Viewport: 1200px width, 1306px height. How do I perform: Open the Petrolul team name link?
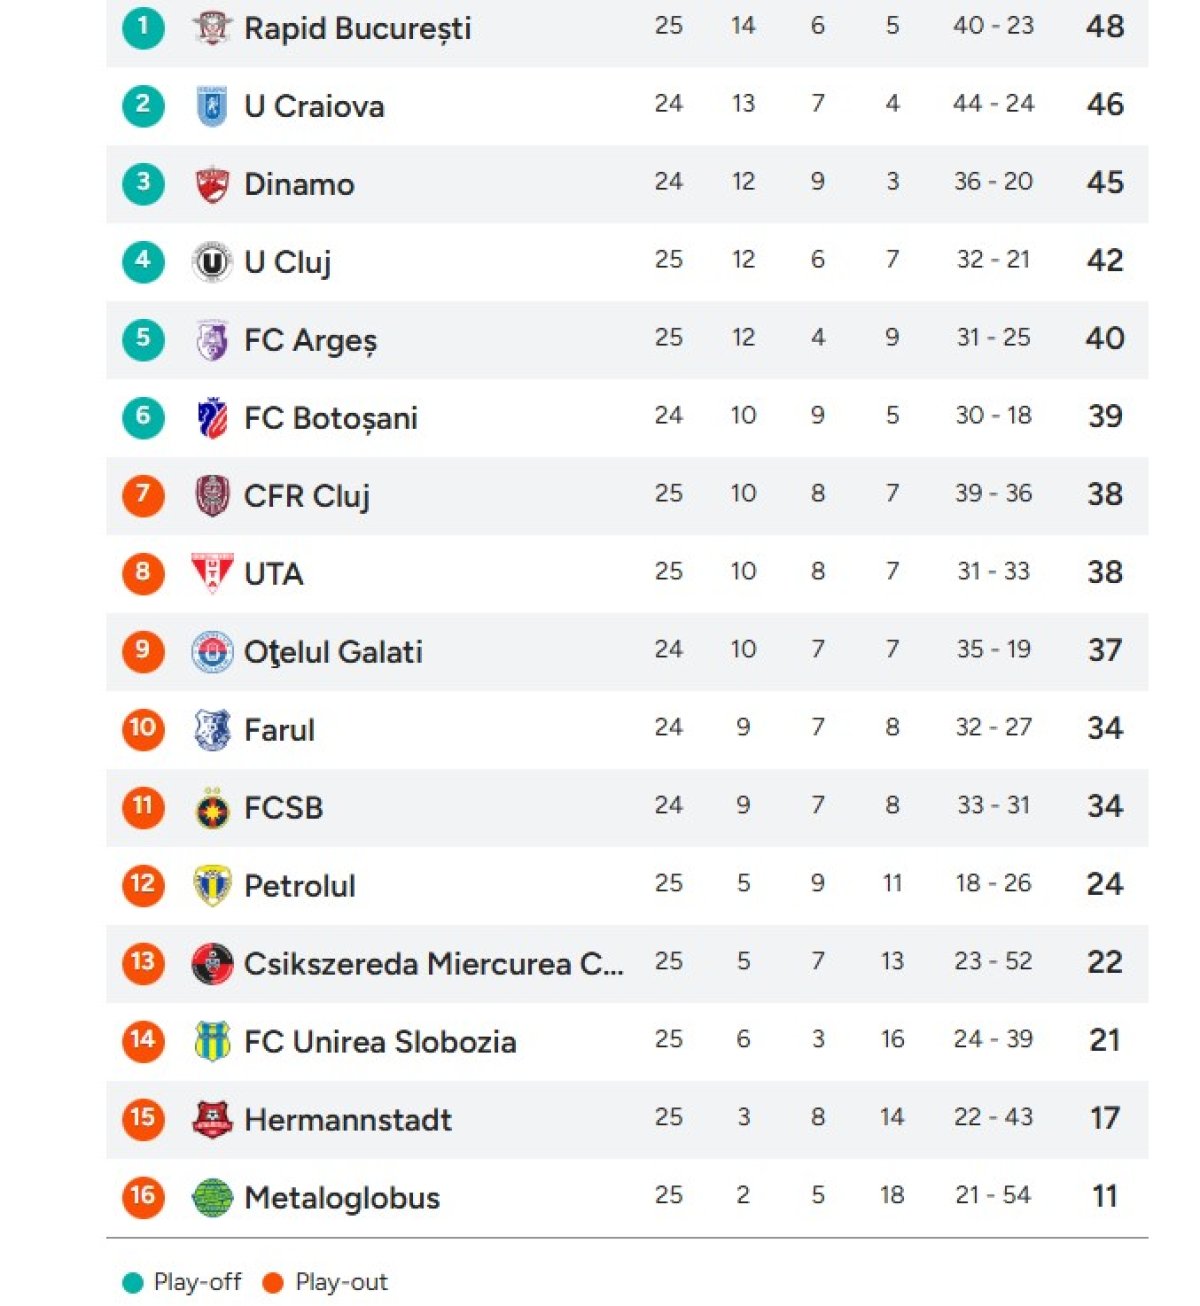[299, 886]
